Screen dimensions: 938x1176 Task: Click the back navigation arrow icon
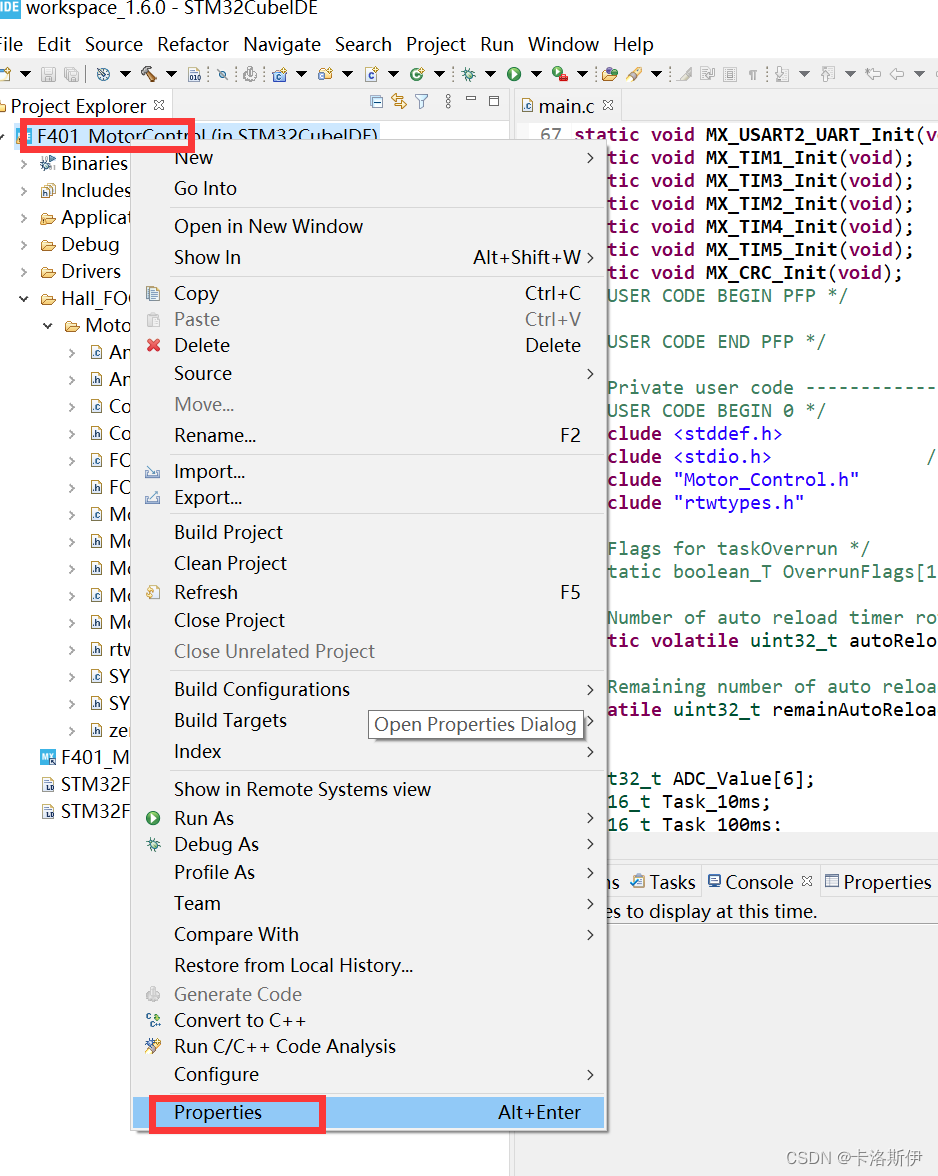897,74
